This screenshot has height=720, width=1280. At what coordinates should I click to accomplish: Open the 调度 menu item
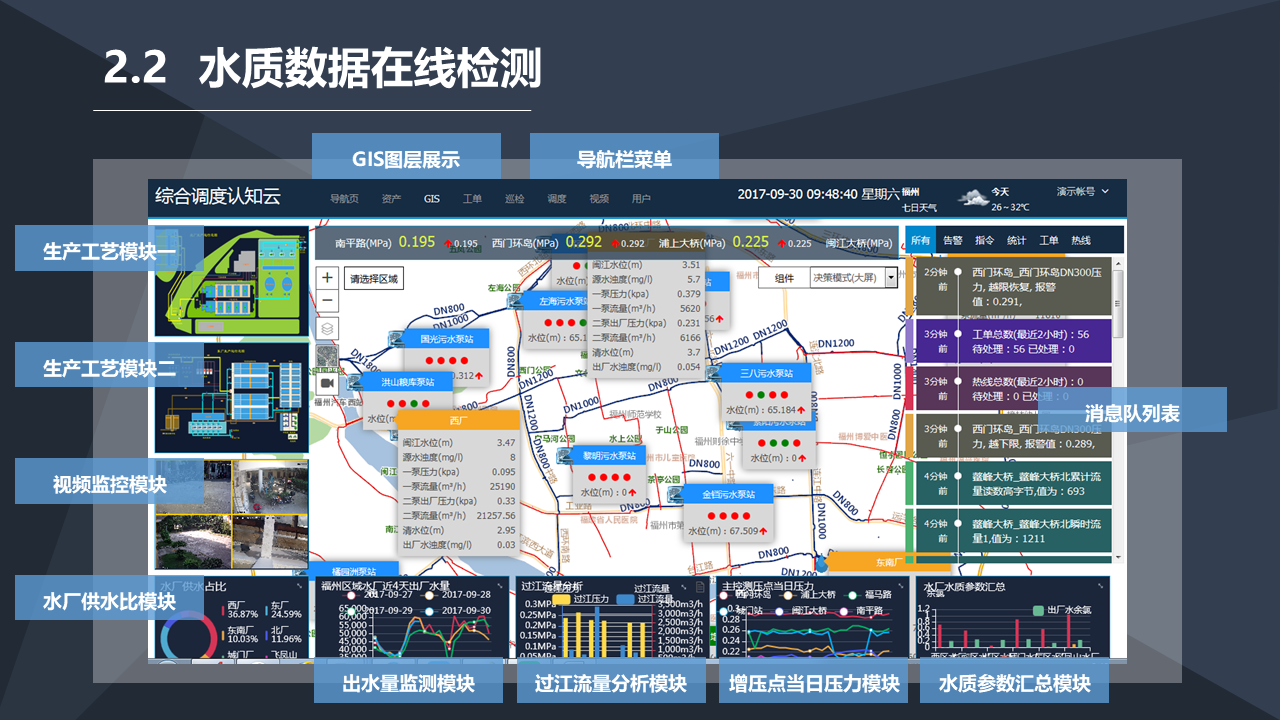(x=557, y=199)
